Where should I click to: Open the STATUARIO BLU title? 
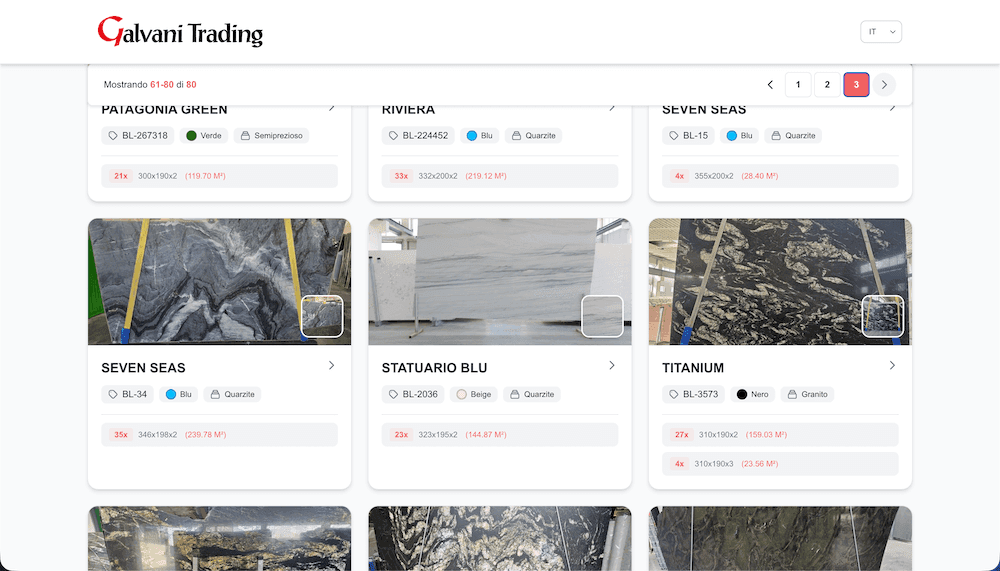[x=434, y=368]
